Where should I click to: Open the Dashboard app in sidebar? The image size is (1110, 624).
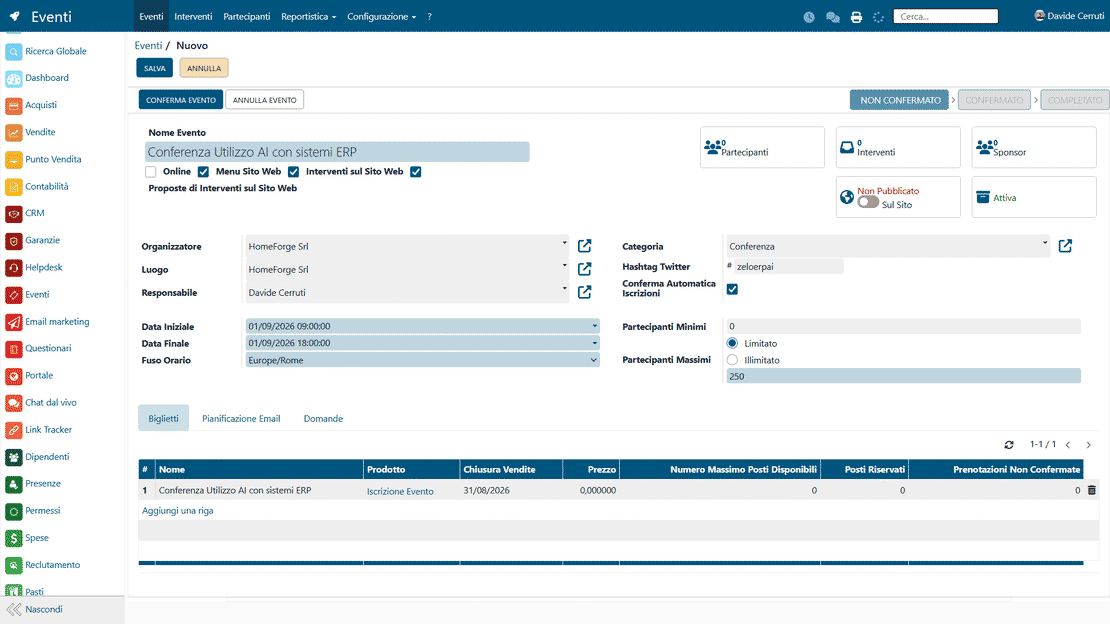tap(37, 78)
